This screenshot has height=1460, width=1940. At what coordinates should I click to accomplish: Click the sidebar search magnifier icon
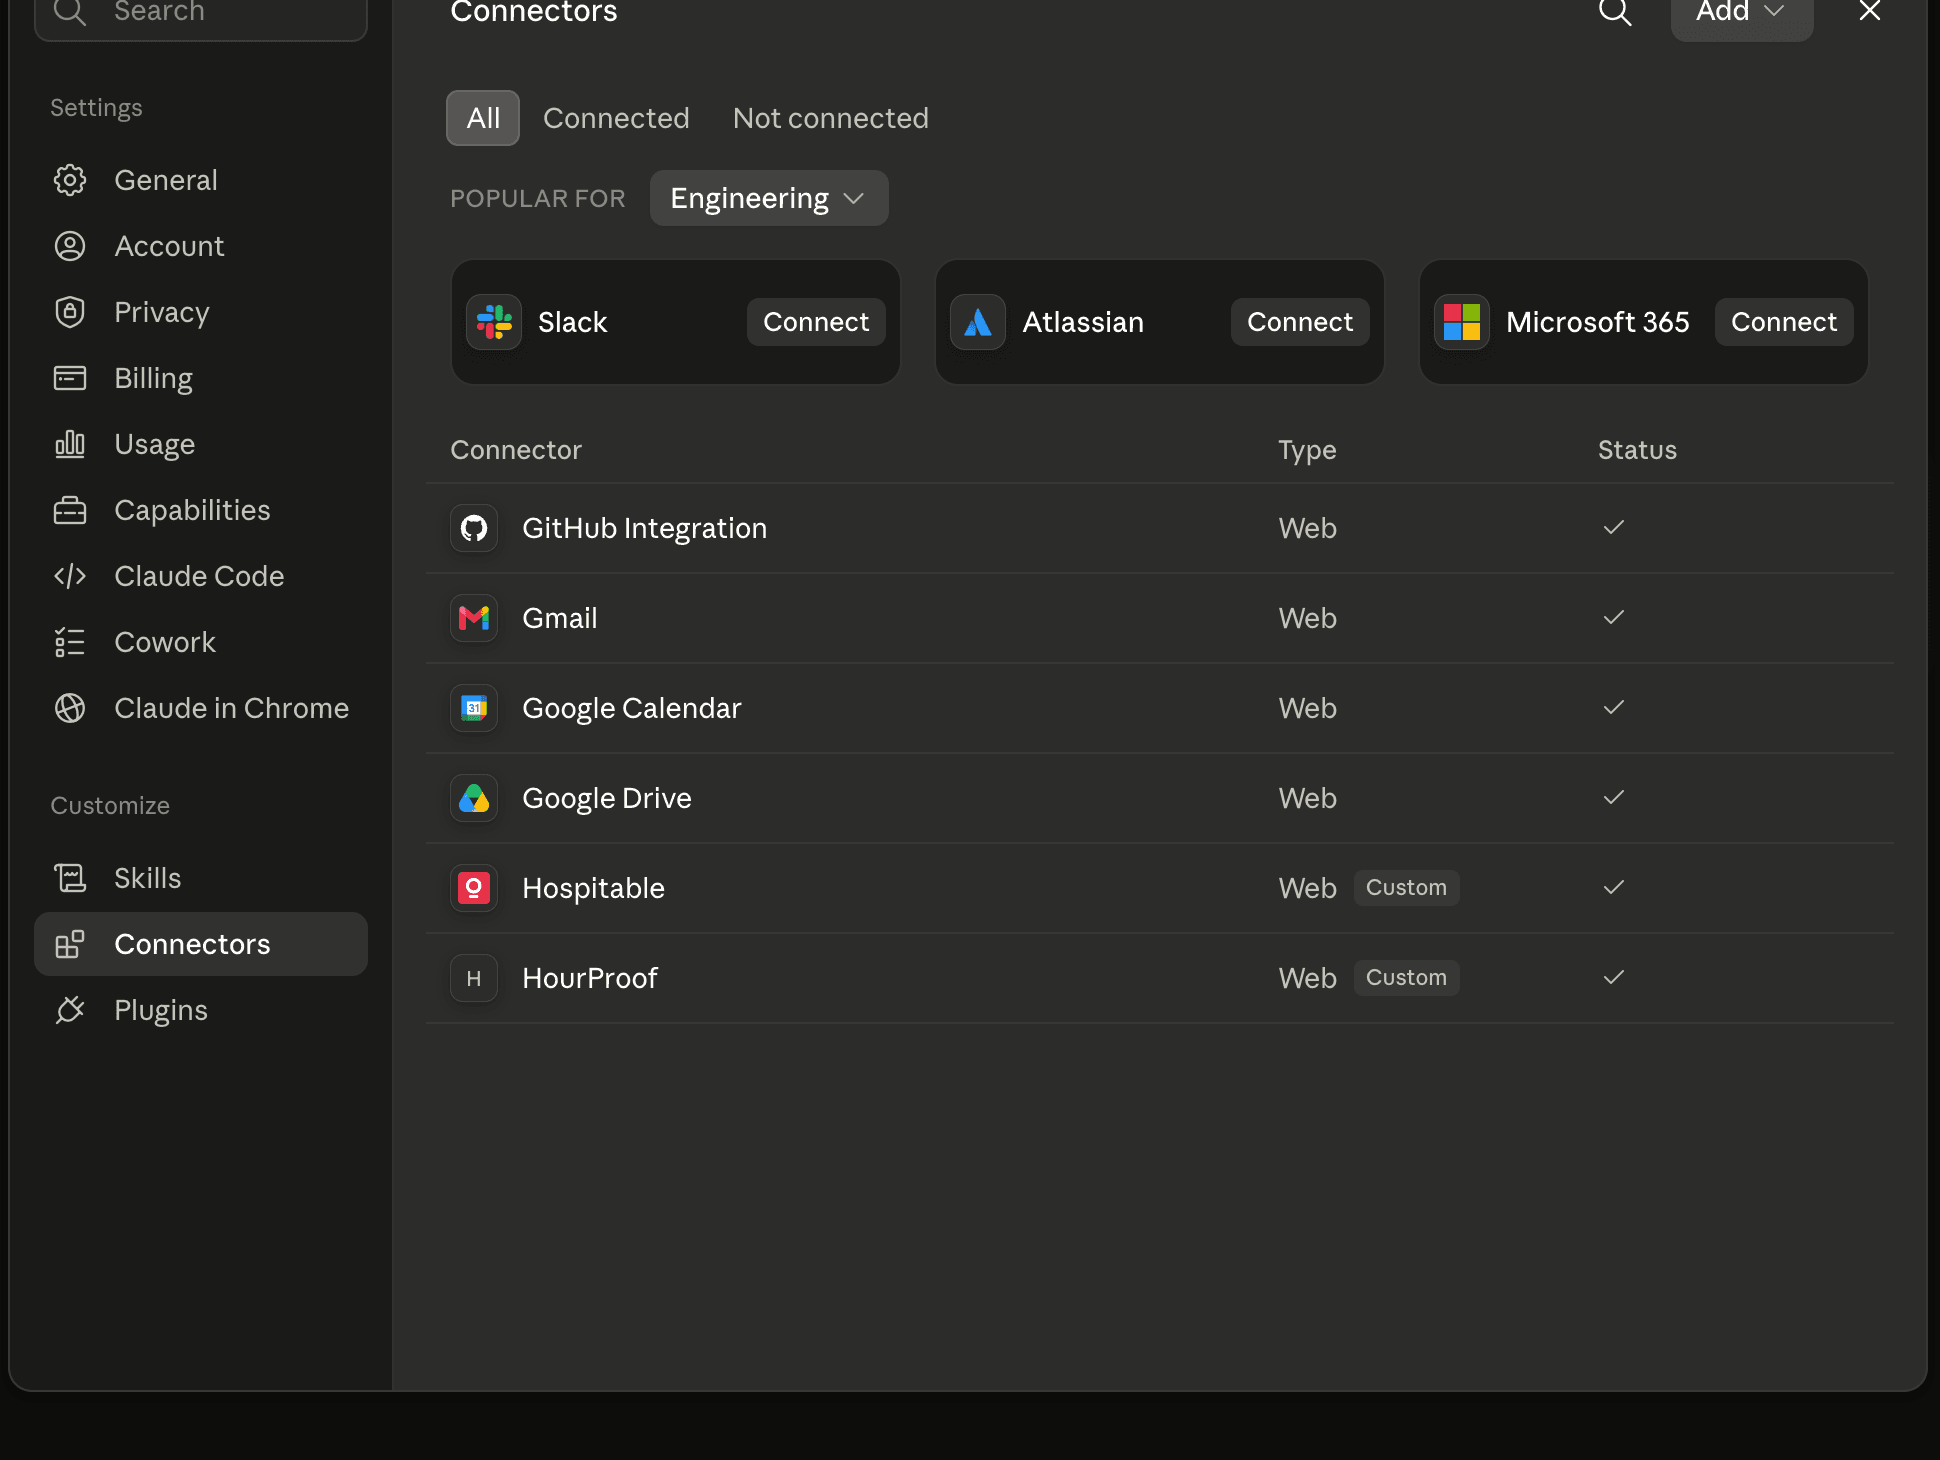[70, 12]
